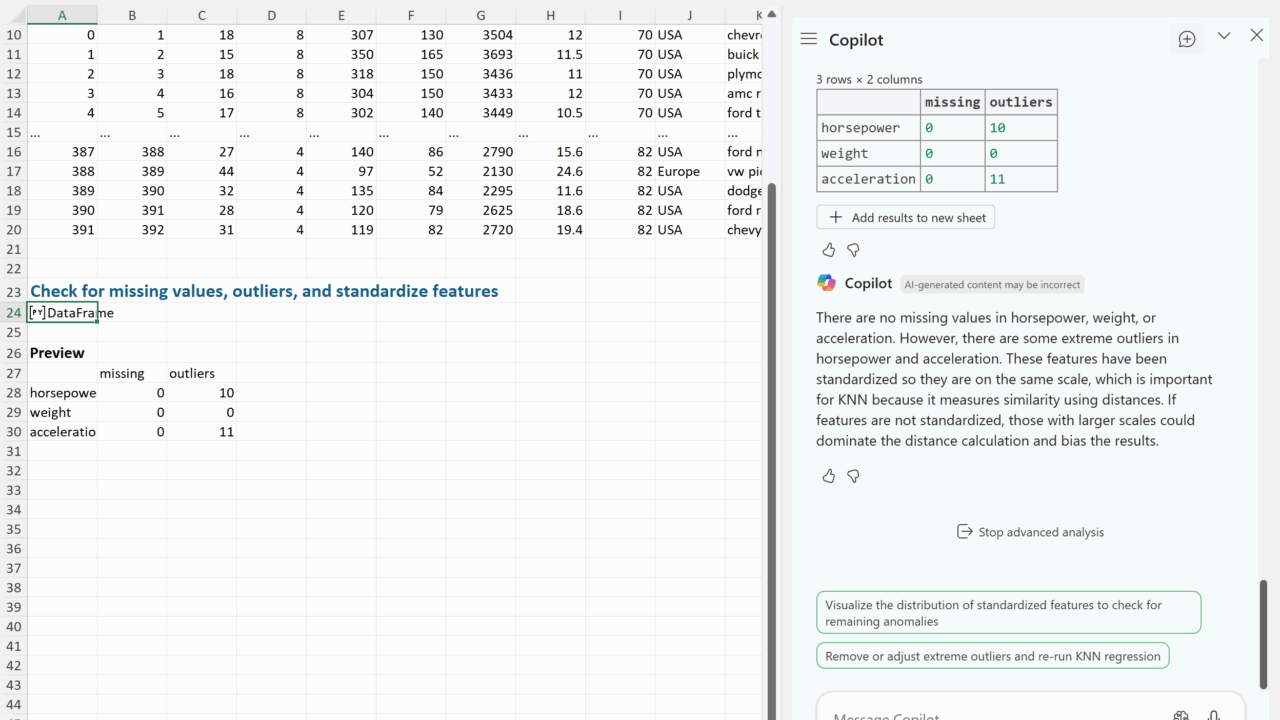Viewport: 1280px width, 720px height.
Task: Click the Copilot logo beside the response
Action: pyautogui.click(x=826, y=283)
